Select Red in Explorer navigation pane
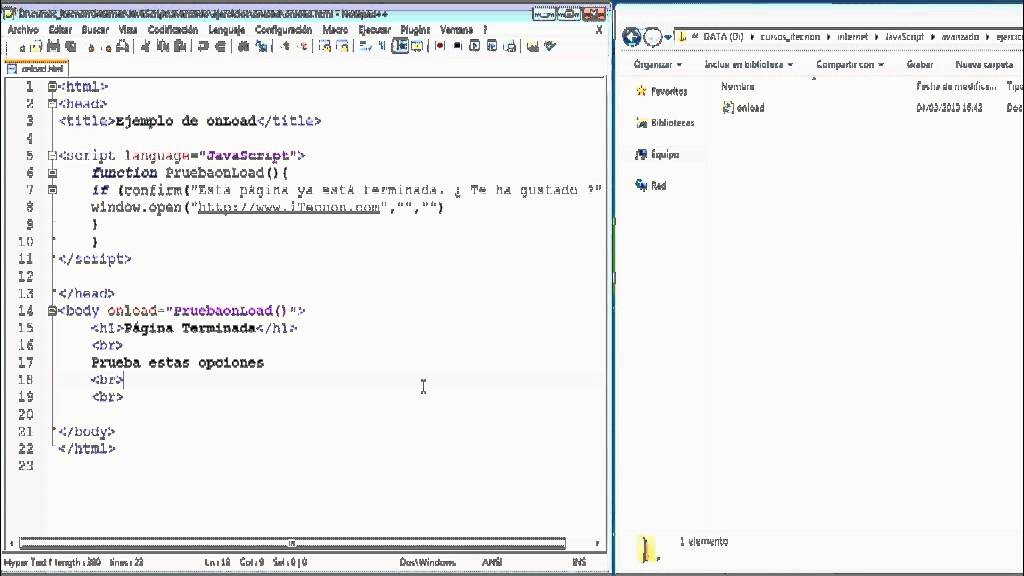The width and height of the screenshot is (1024, 576). coord(650,185)
